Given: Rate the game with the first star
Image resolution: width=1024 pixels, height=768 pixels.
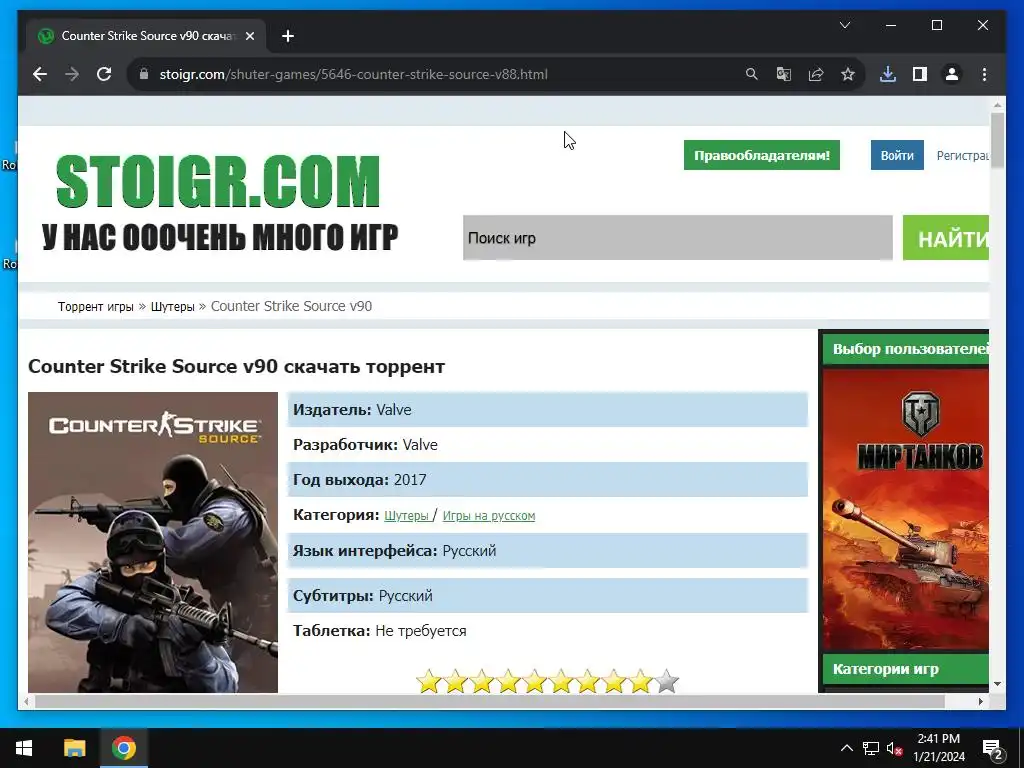Looking at the screenshot, I should 429,681.
